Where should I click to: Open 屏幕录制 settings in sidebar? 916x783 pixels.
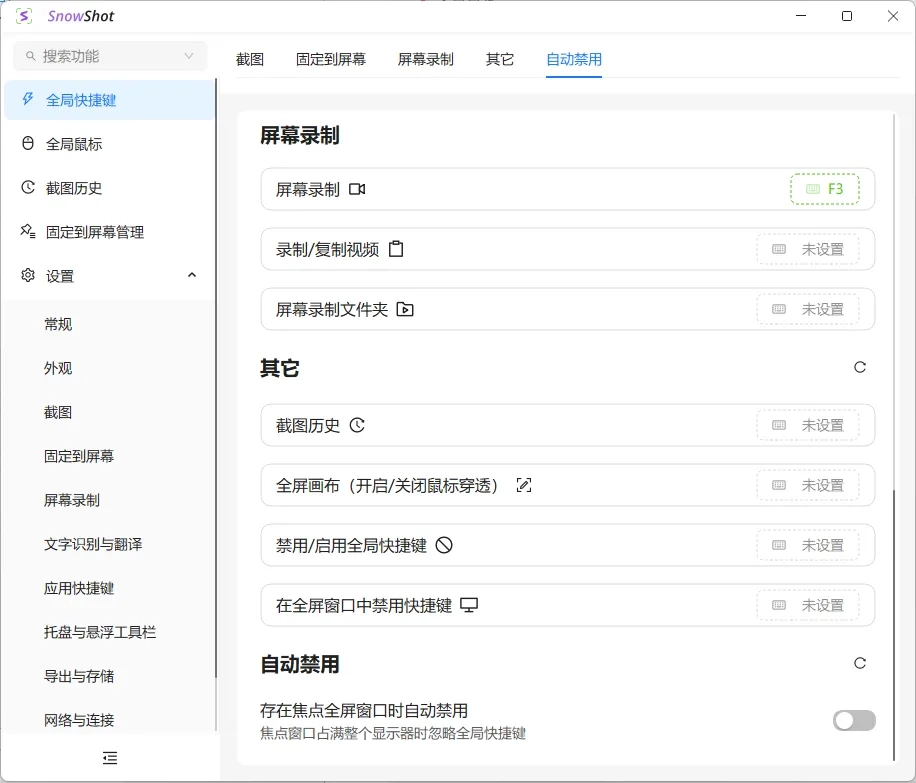tap(110, 500)
